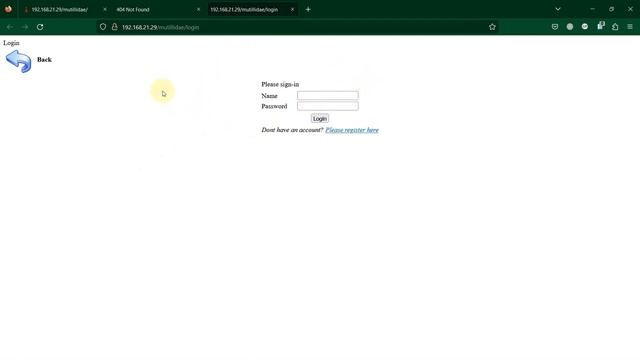Viewport: 640px width, 360px height.
Task: Submit the form with Login button
Action: click(320, 119)
